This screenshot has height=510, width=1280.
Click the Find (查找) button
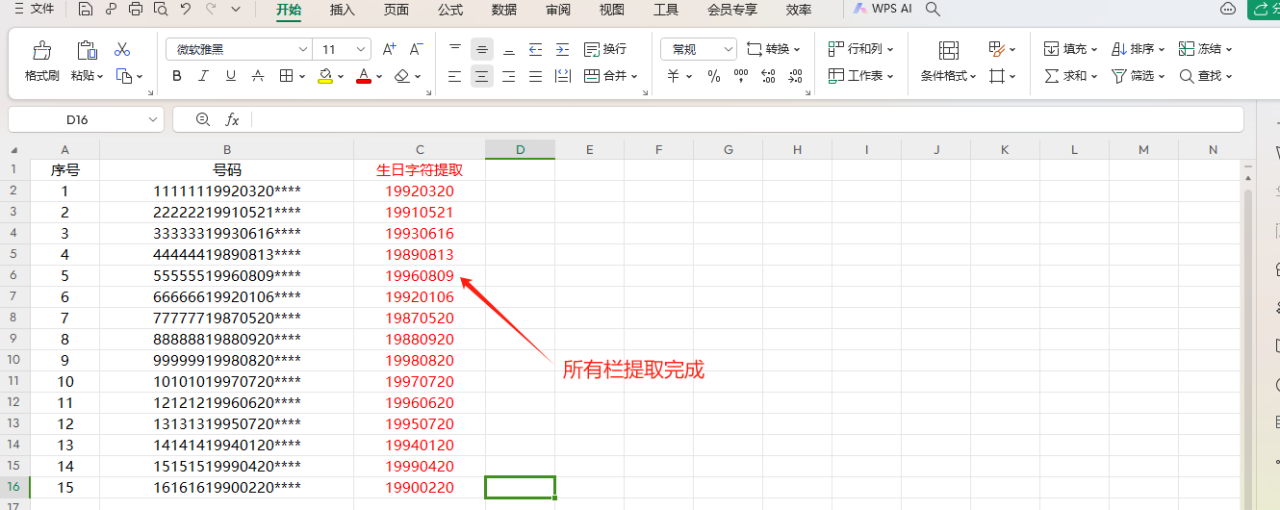(1205, 76)
